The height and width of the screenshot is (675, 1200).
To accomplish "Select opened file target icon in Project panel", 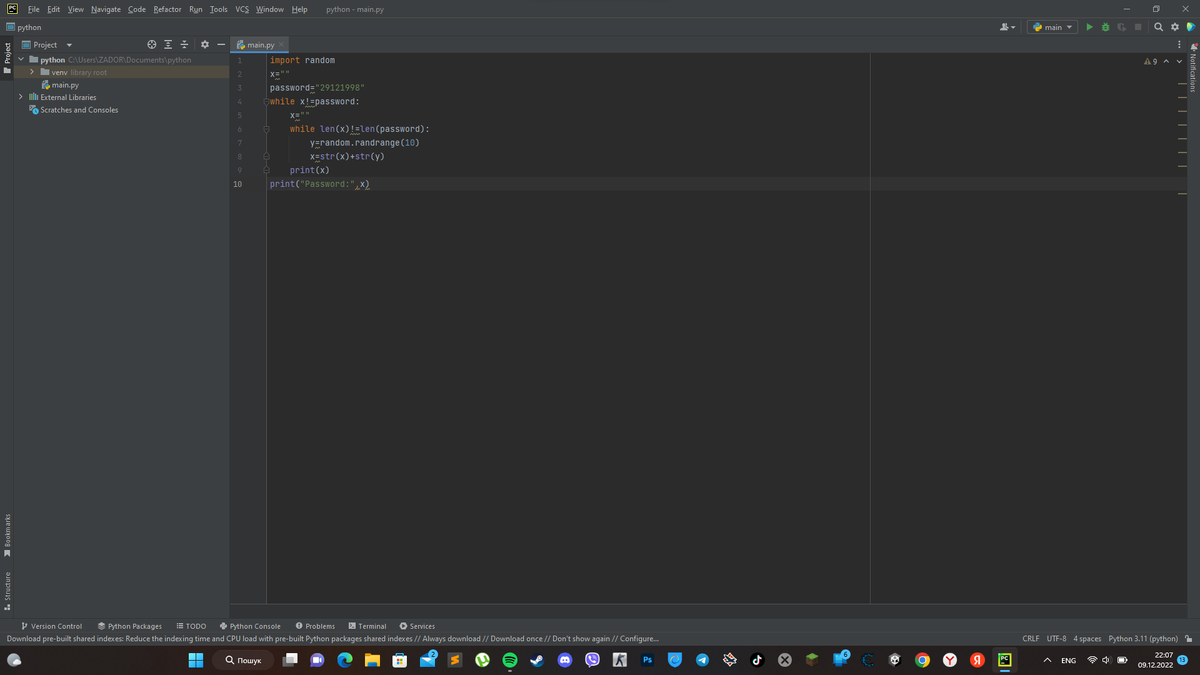I will point(152,45).
